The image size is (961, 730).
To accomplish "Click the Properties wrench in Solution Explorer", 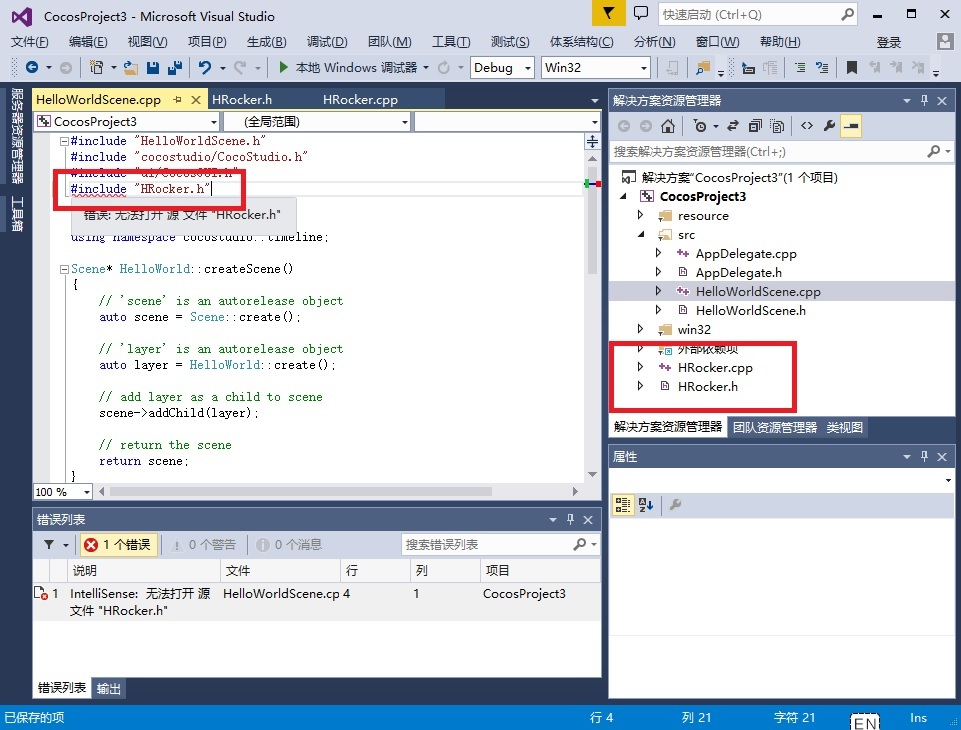I will click(829, 126).
